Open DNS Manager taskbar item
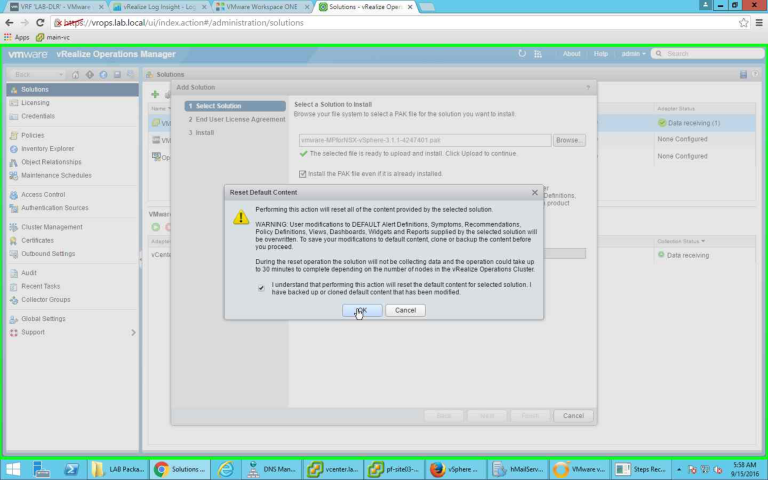Screen dimensions: 768x480 click(x=271, y=469)
